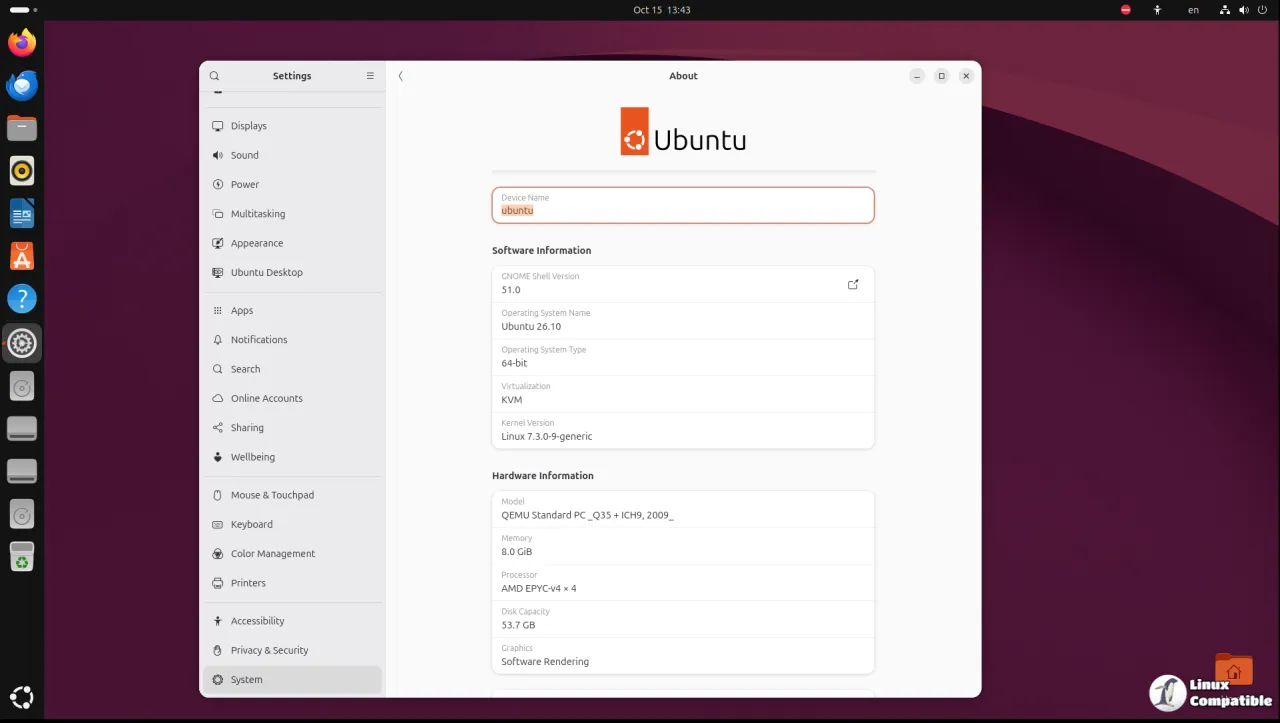Viewport: 1280px width, 723px height.
Task: Go to Online Accounts settings
Action: pyautogui.click(x=292, y=398)
